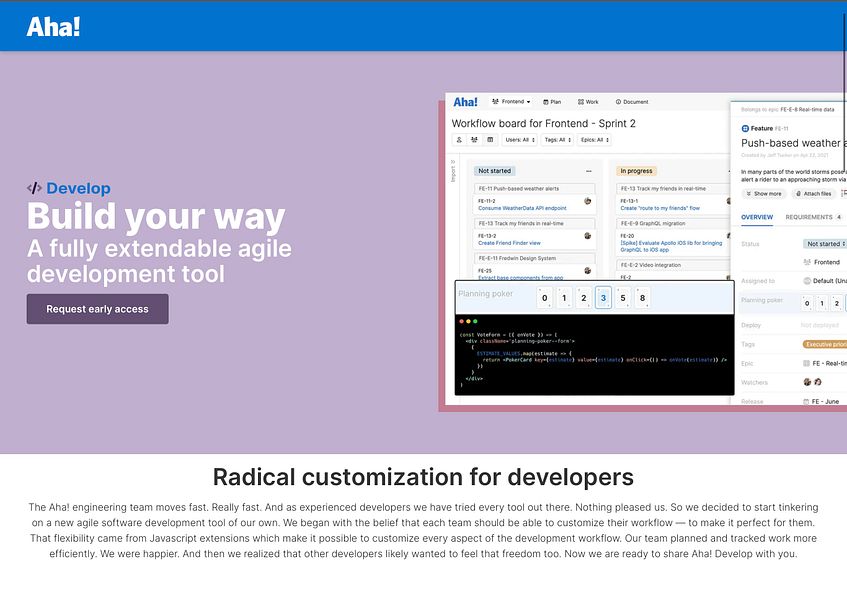Open the Plan menu in embedded nav
The width and height of the screenshot is (847, 600).
tap(552, 102)
